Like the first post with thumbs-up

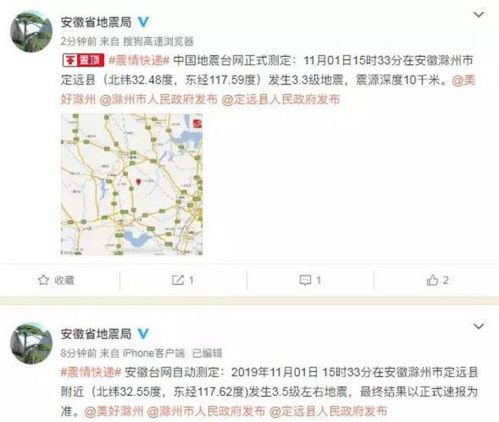pos(432,280)
